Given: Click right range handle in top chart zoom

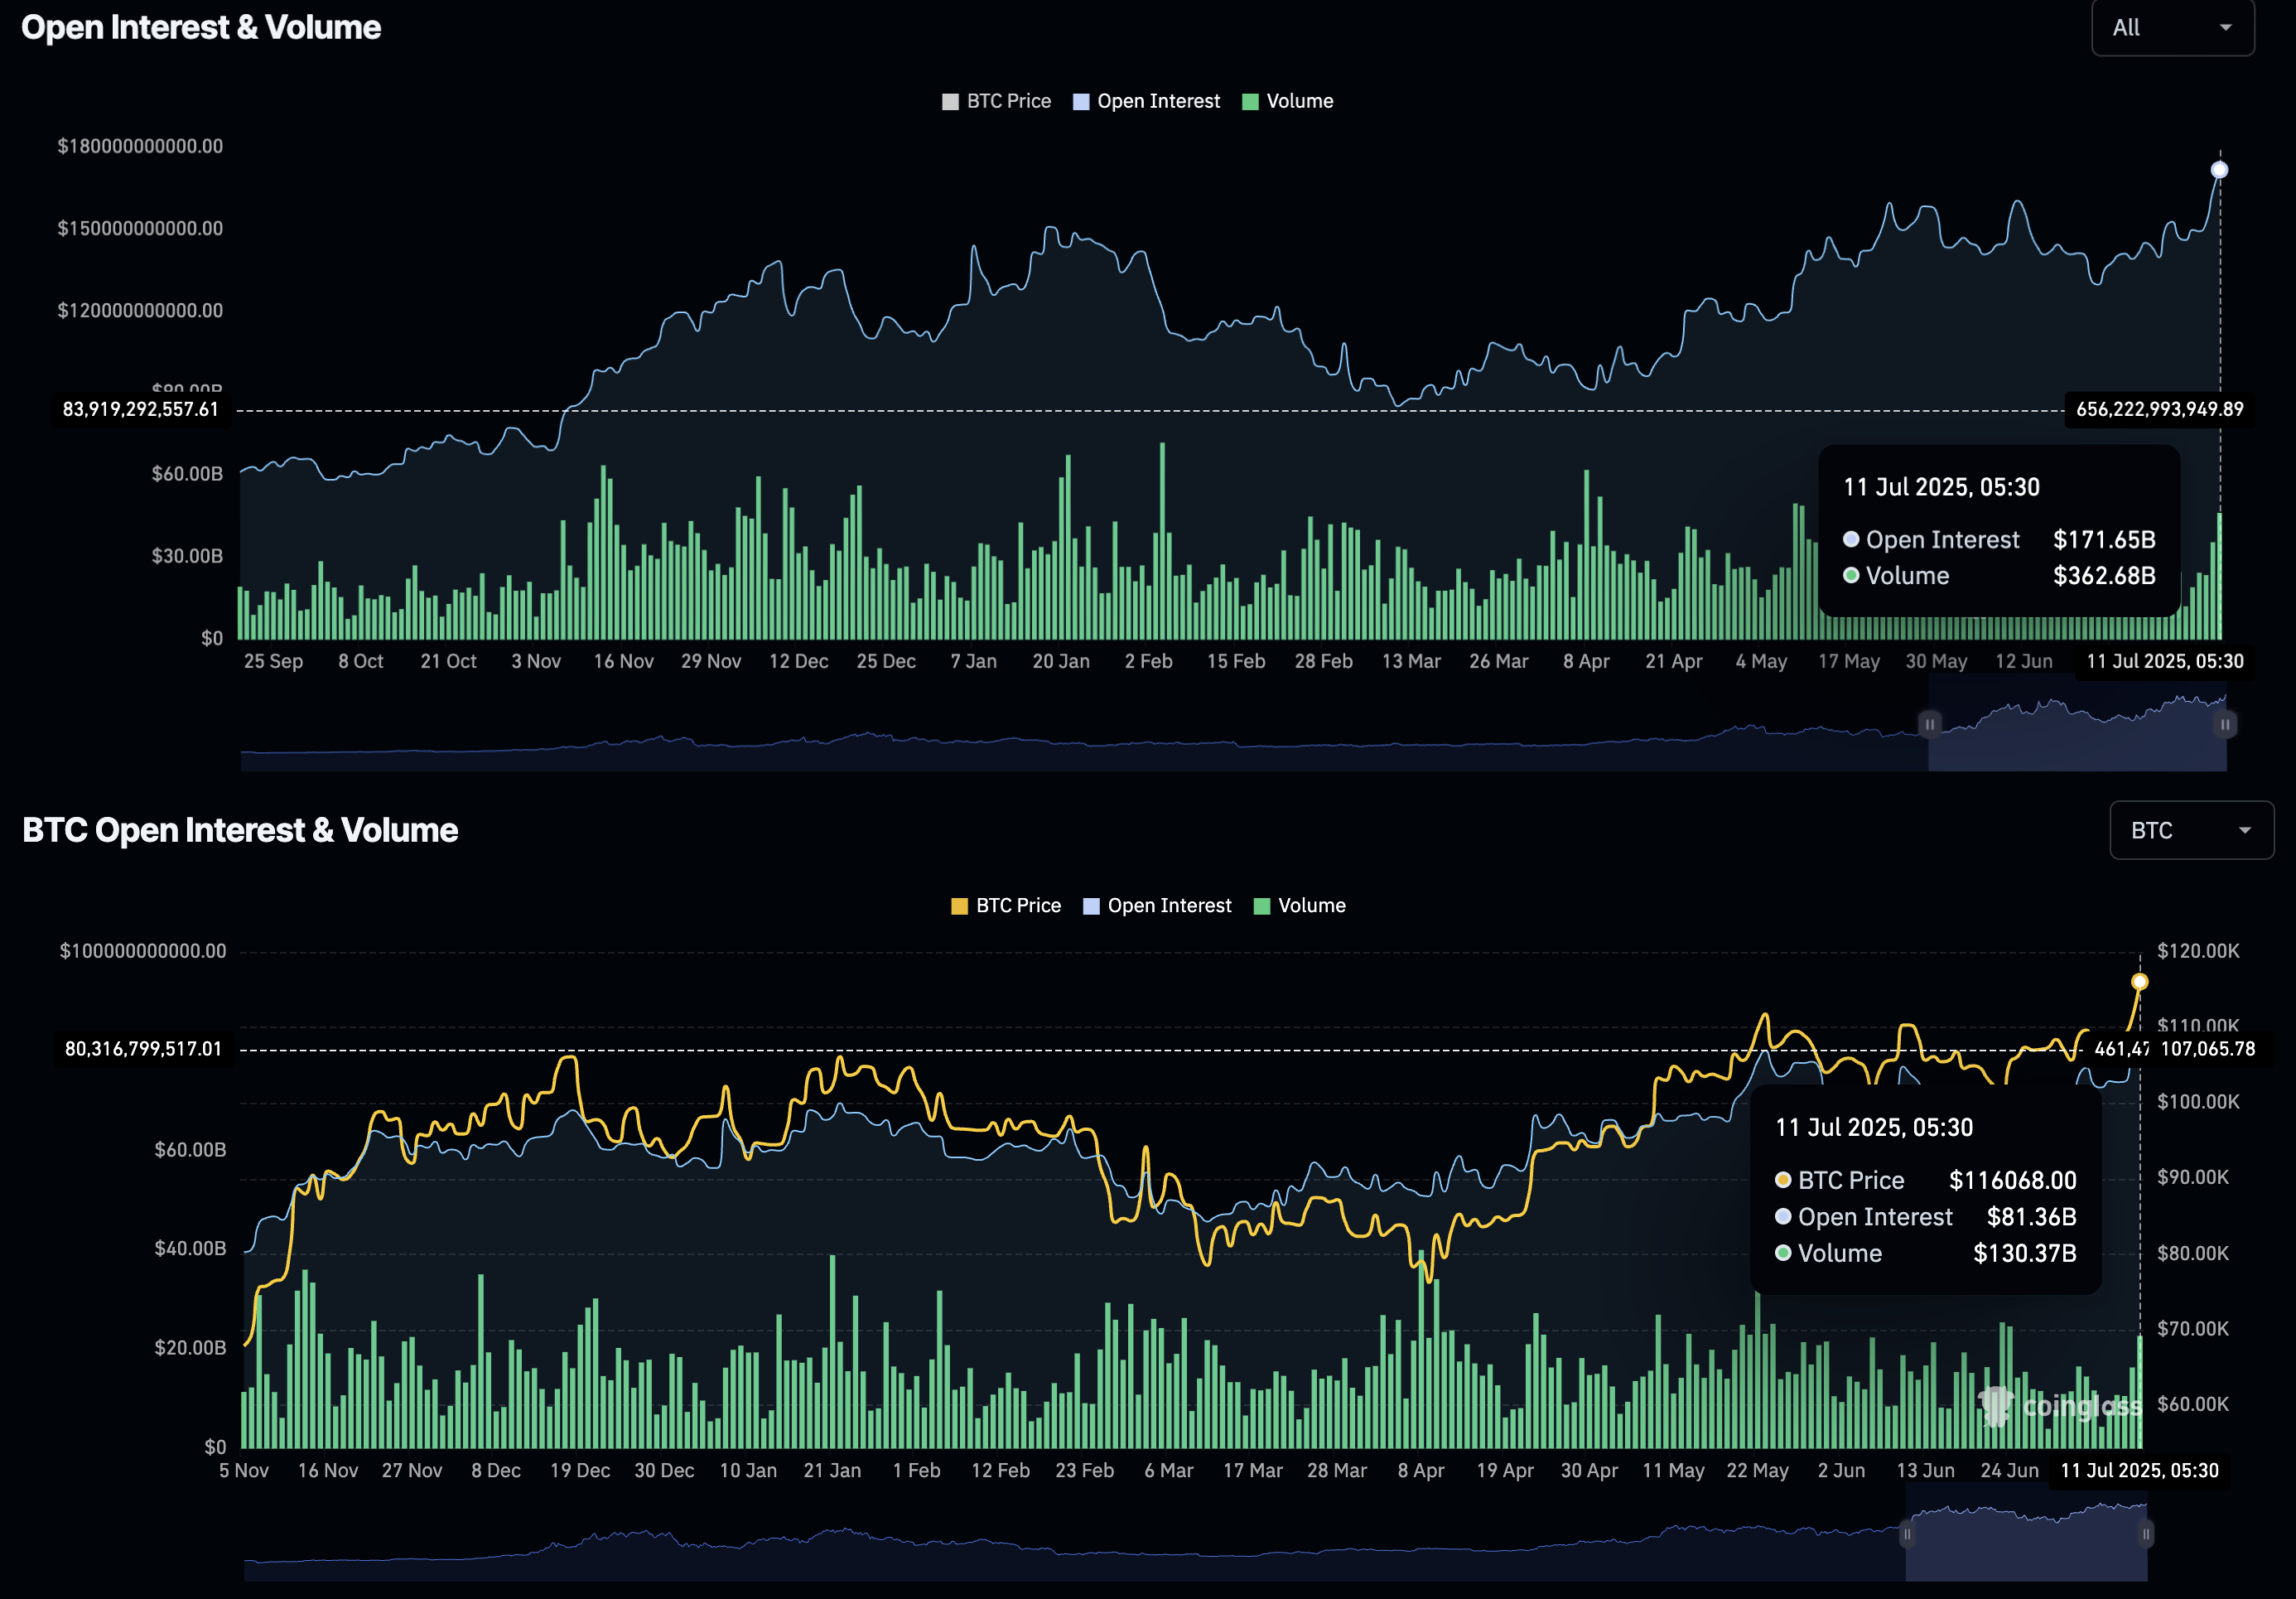Looking at the screenshot, I should [x=2225, y=724].
